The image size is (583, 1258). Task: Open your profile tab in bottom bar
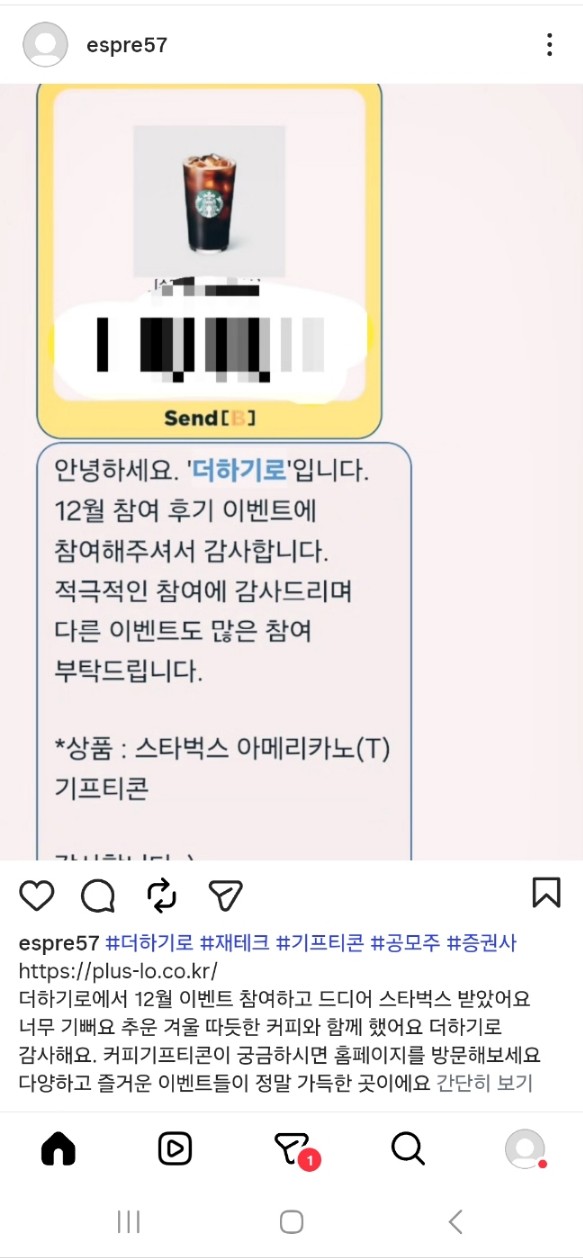click(525, 1150)
